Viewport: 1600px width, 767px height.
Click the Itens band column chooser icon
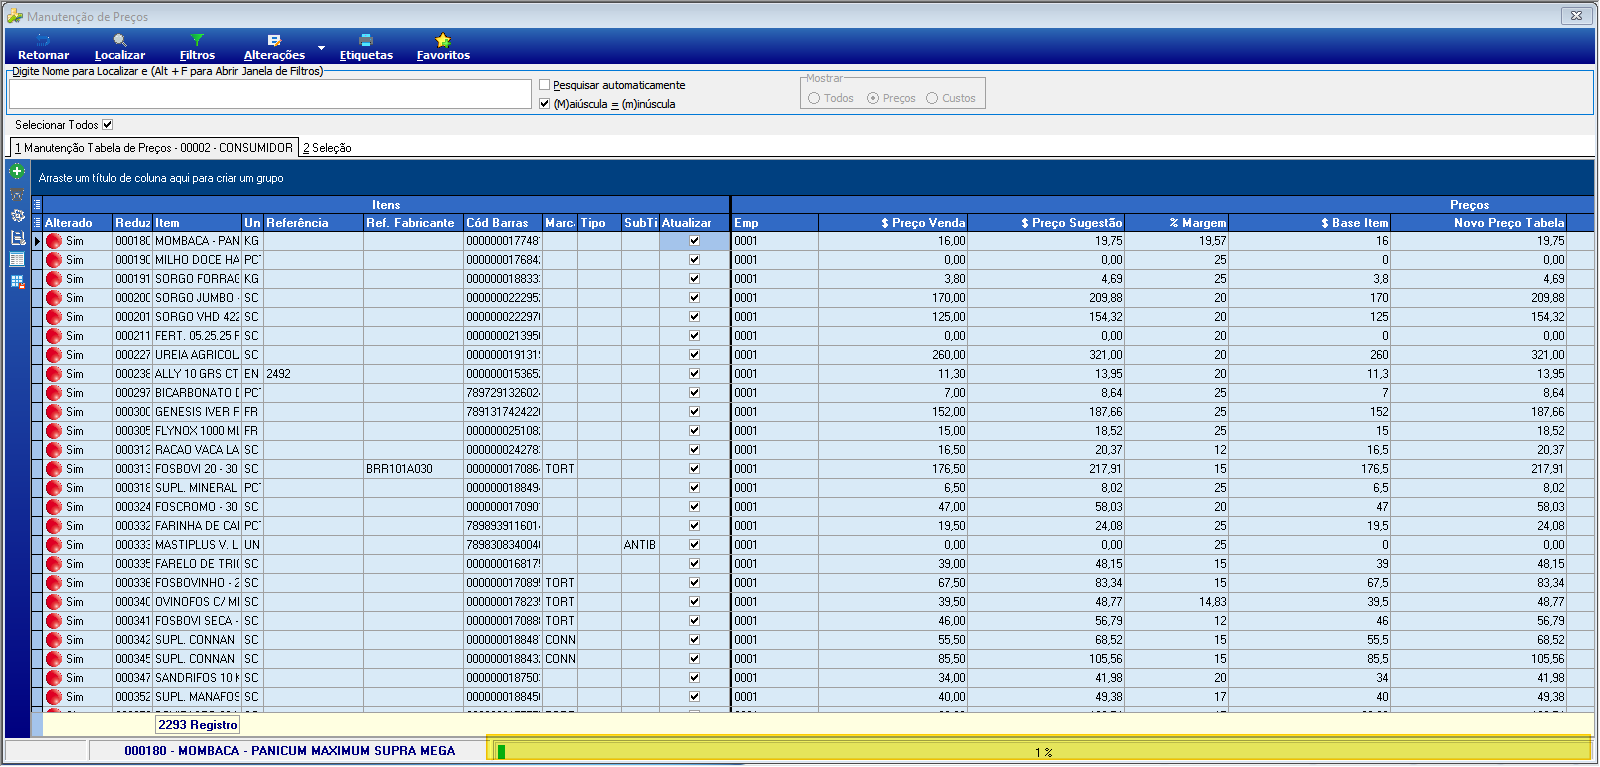[x=37, y=204]
